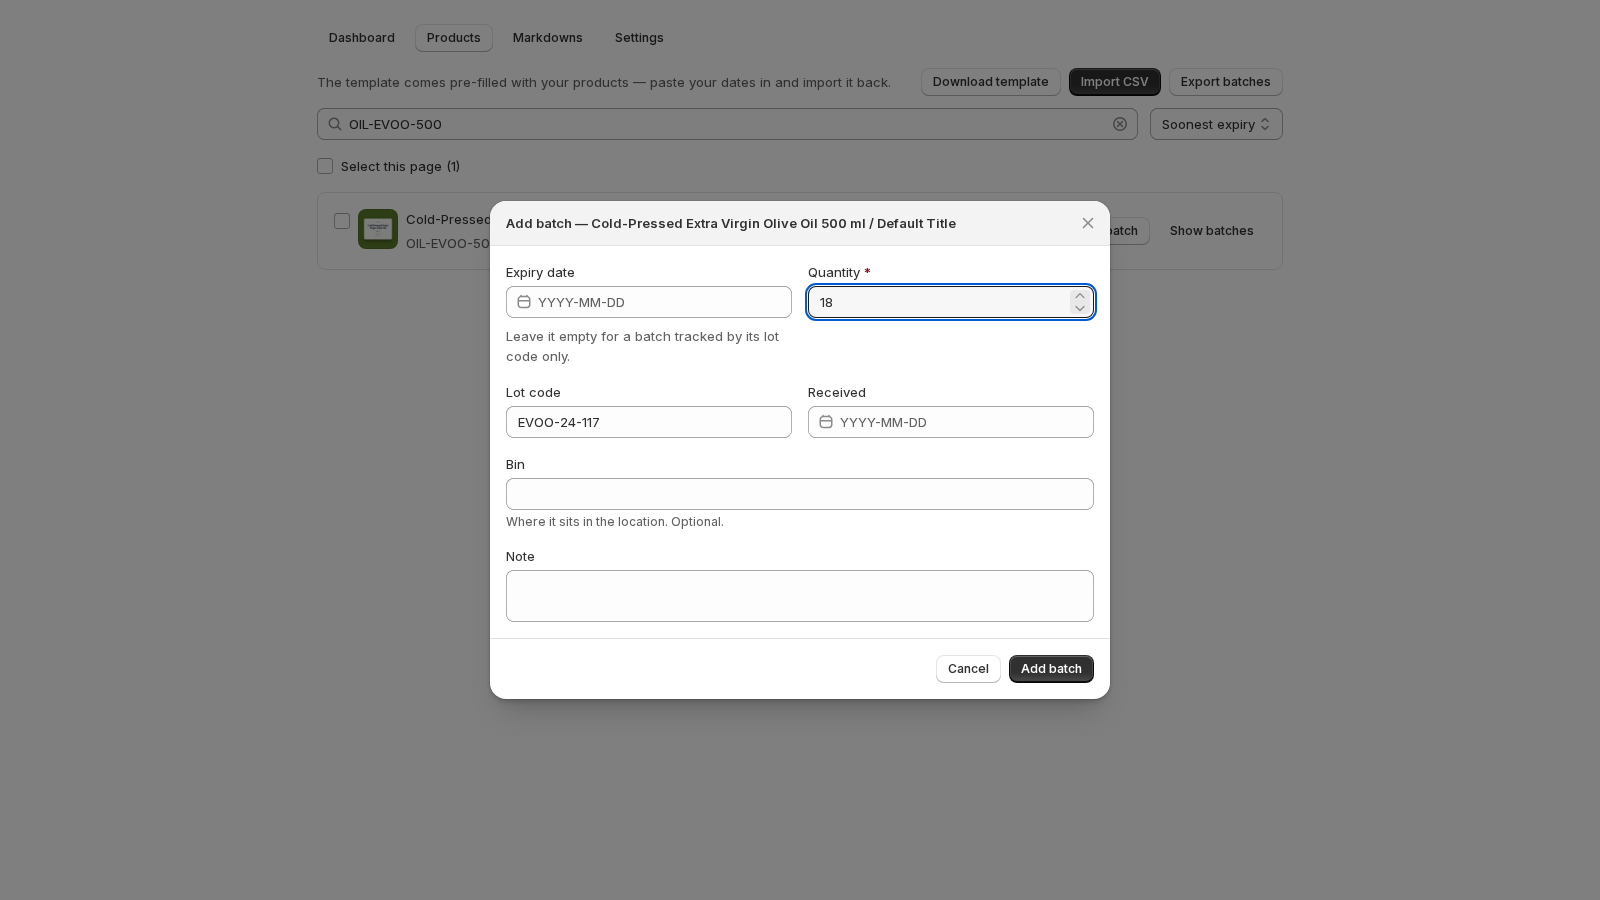Screen dimensions: 1600x900
Task: Open the Soonest expiry sort dropdown
Action: point(1216,124)
